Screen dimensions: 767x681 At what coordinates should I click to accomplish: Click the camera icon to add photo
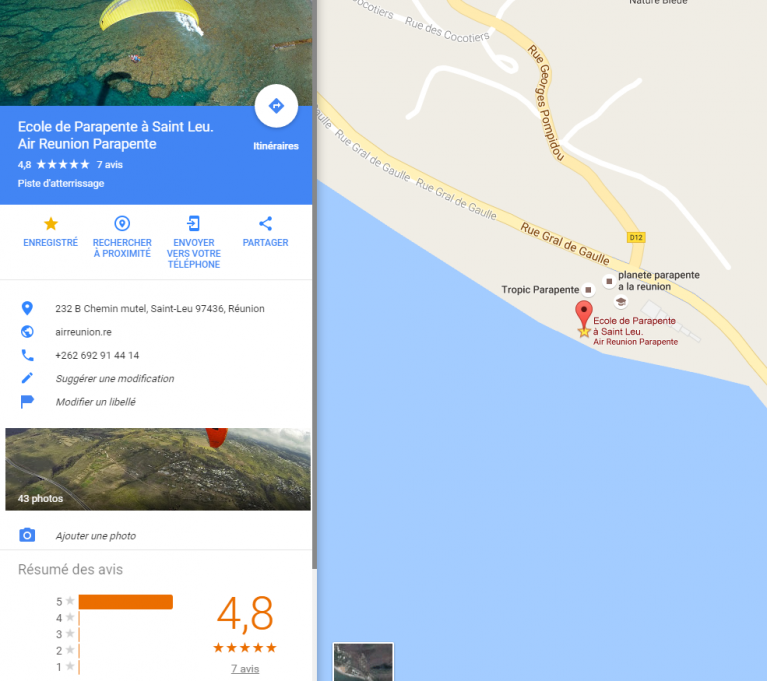27,535
